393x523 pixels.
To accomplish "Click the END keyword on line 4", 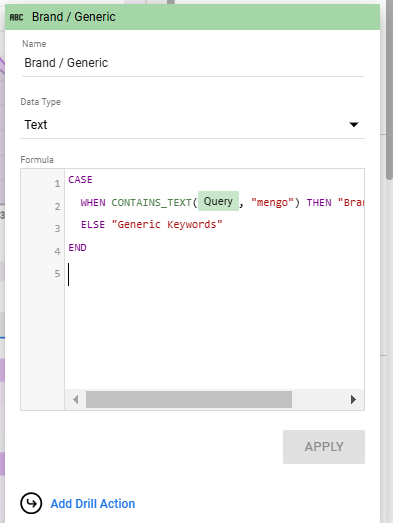I will [77, 247].
